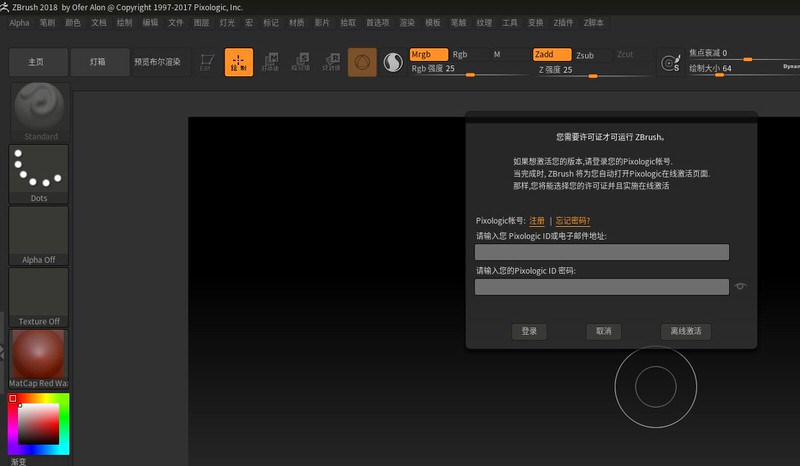This screenshot has width=800, height=466.
Task: Adjust the Rgb 强度 slider
Action: pyautogui.click(x=468, y=70)
